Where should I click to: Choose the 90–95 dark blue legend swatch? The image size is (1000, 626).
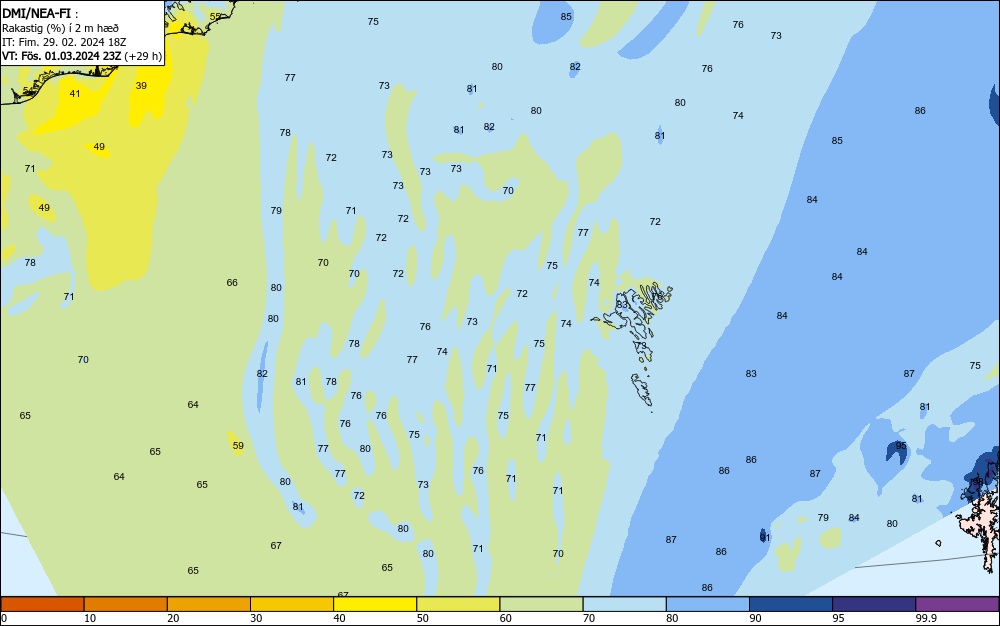pyautogui.click(x=791, y=604)
